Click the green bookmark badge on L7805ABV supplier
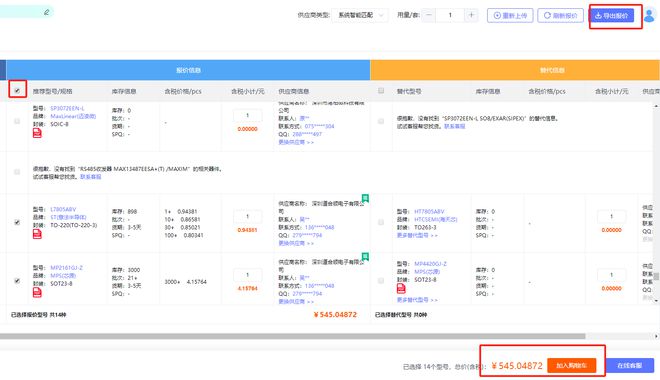Image resolution: width=660 pixels, height=380 pixels. click(365, 198)
